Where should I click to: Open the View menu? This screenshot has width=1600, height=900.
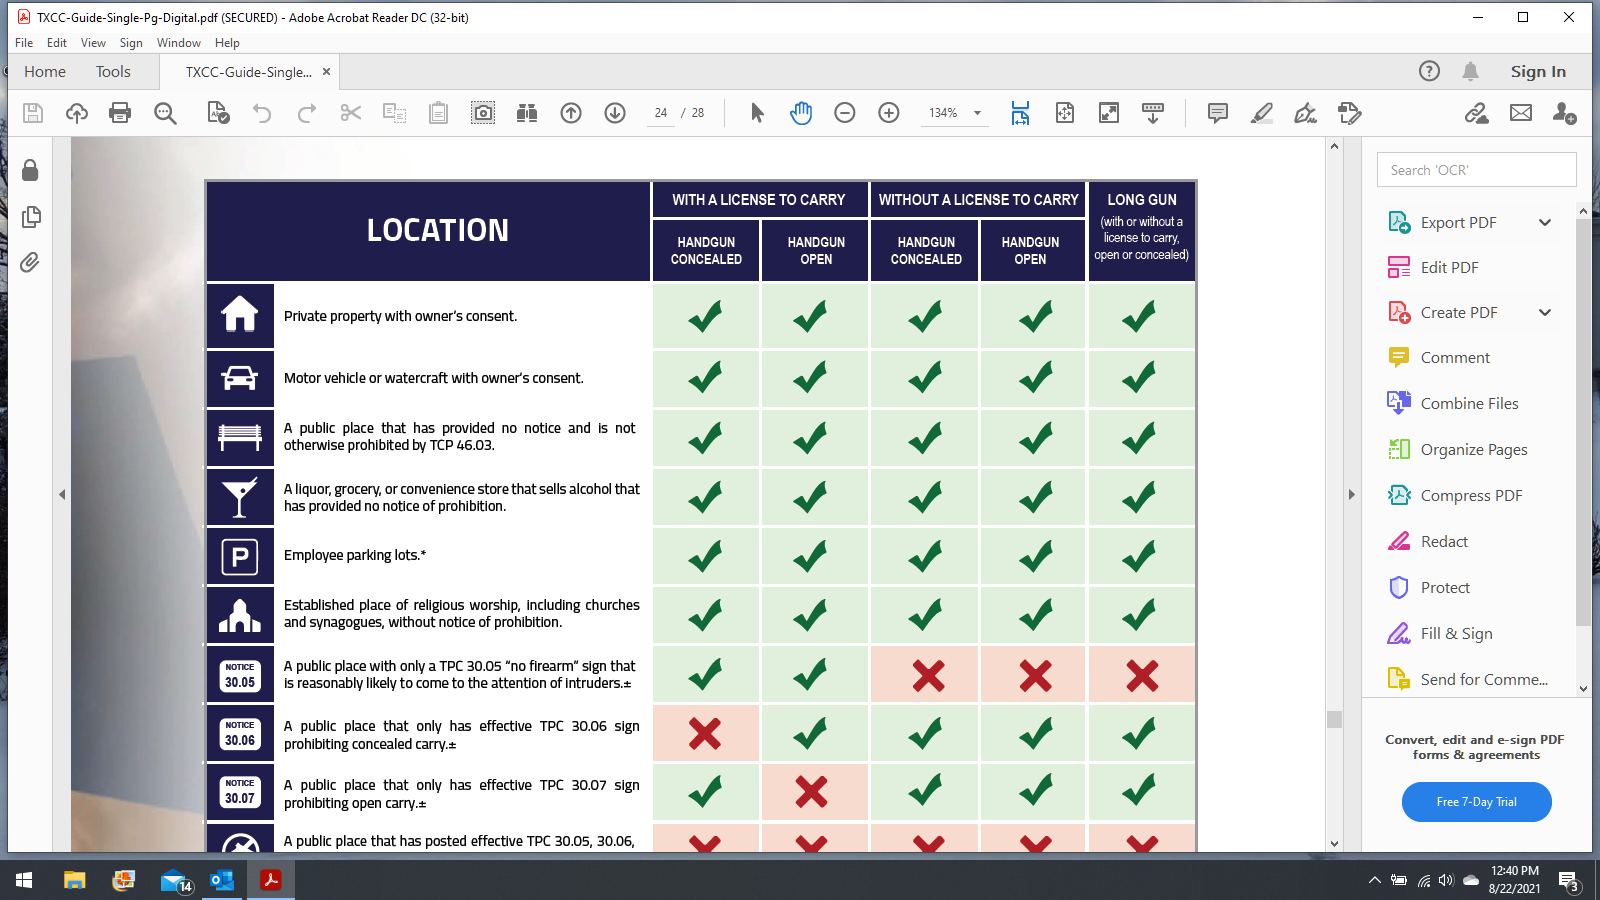93,43
